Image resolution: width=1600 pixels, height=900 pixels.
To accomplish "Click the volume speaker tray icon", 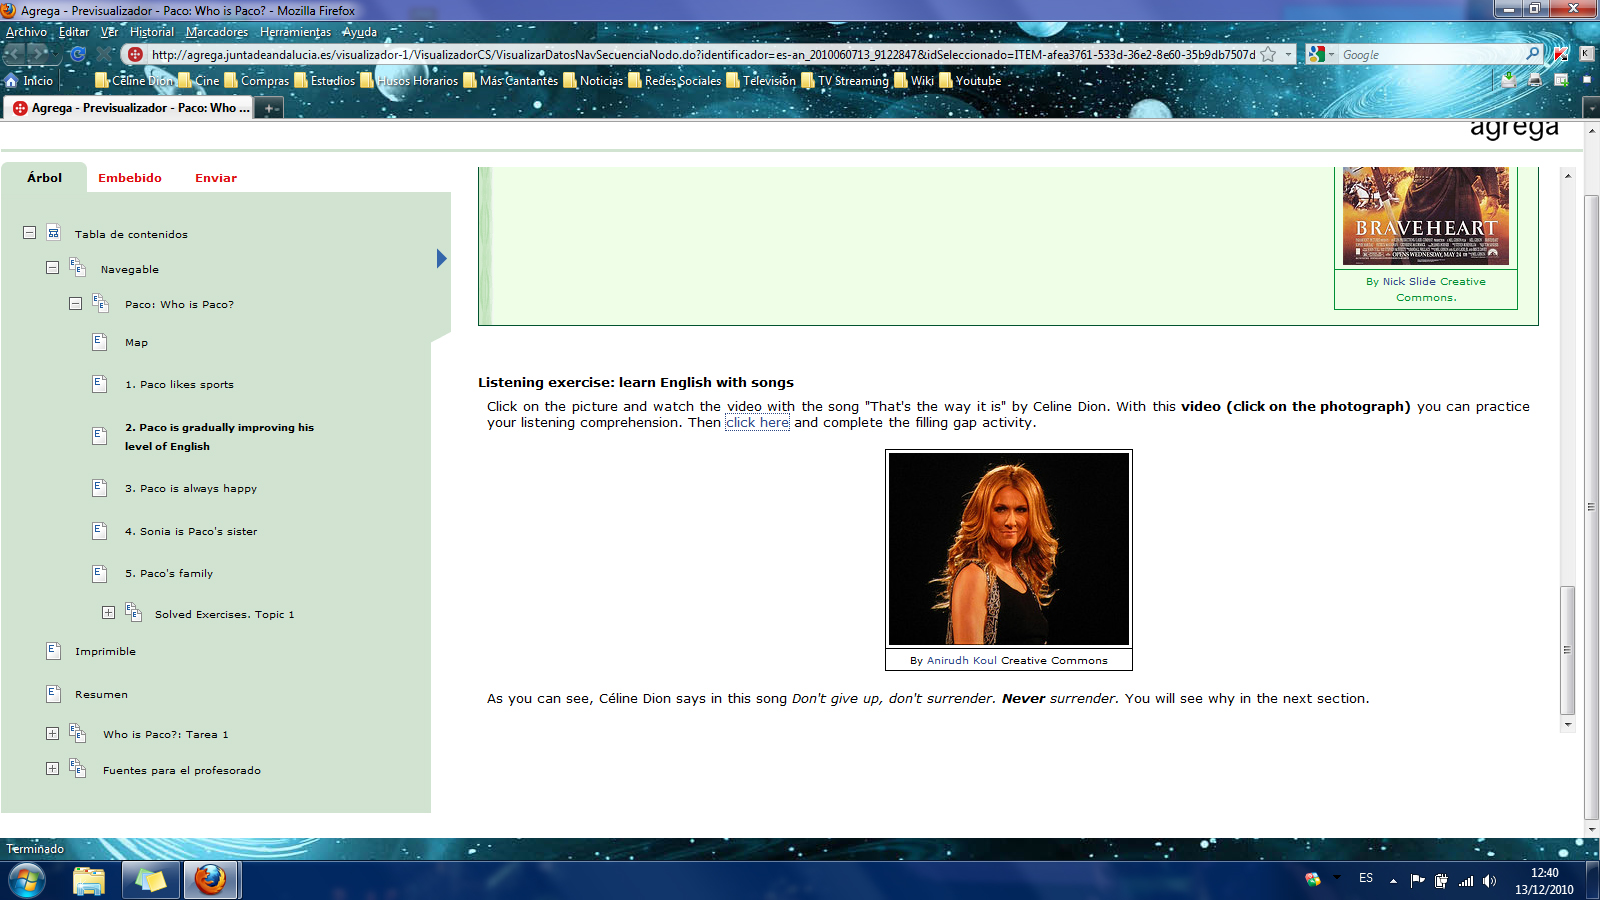I will [1489, 881].
